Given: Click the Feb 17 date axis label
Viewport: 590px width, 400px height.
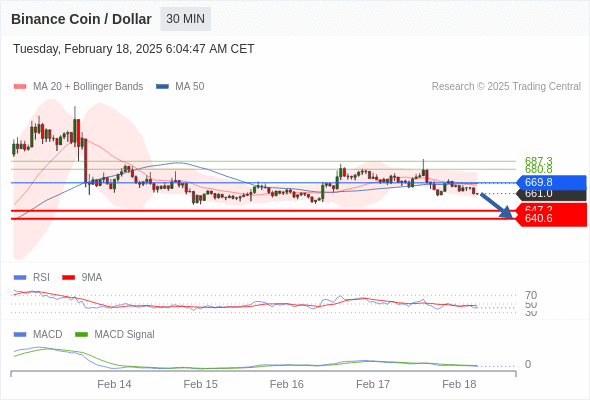Looking at the screenshot, I should [373, 384].
